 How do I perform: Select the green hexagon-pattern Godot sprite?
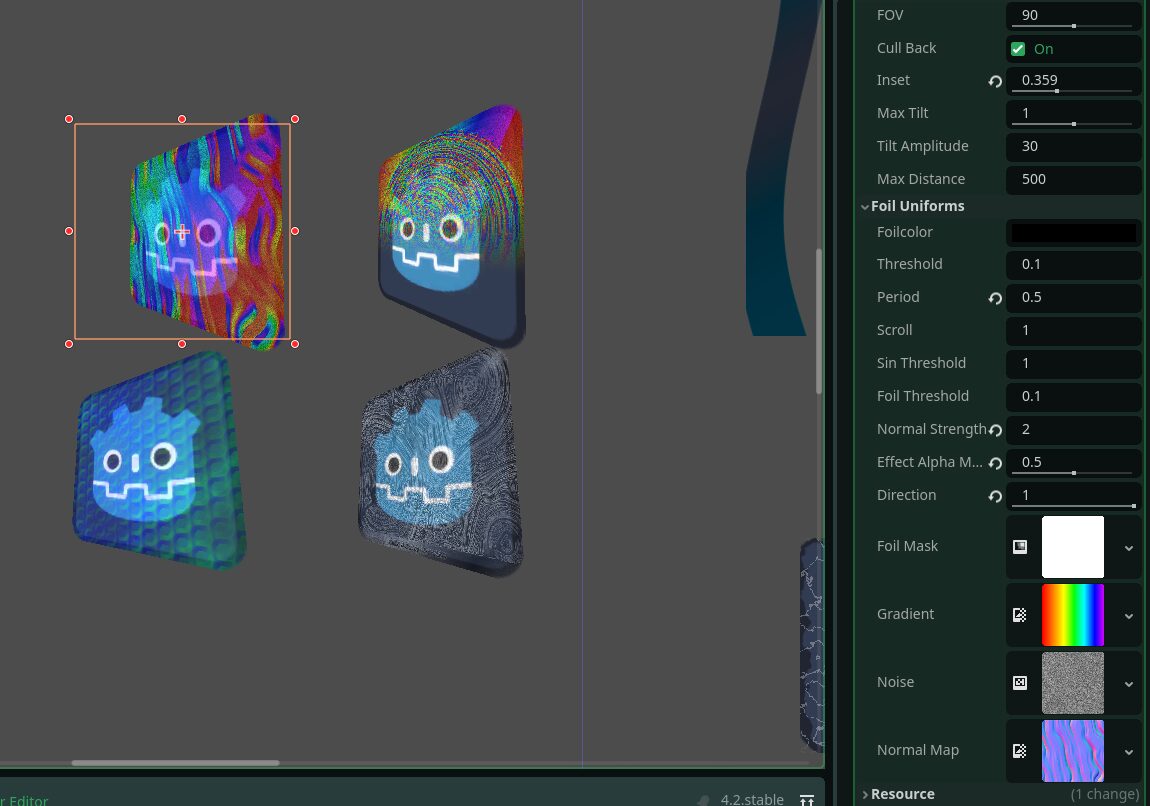click(159, 461)
